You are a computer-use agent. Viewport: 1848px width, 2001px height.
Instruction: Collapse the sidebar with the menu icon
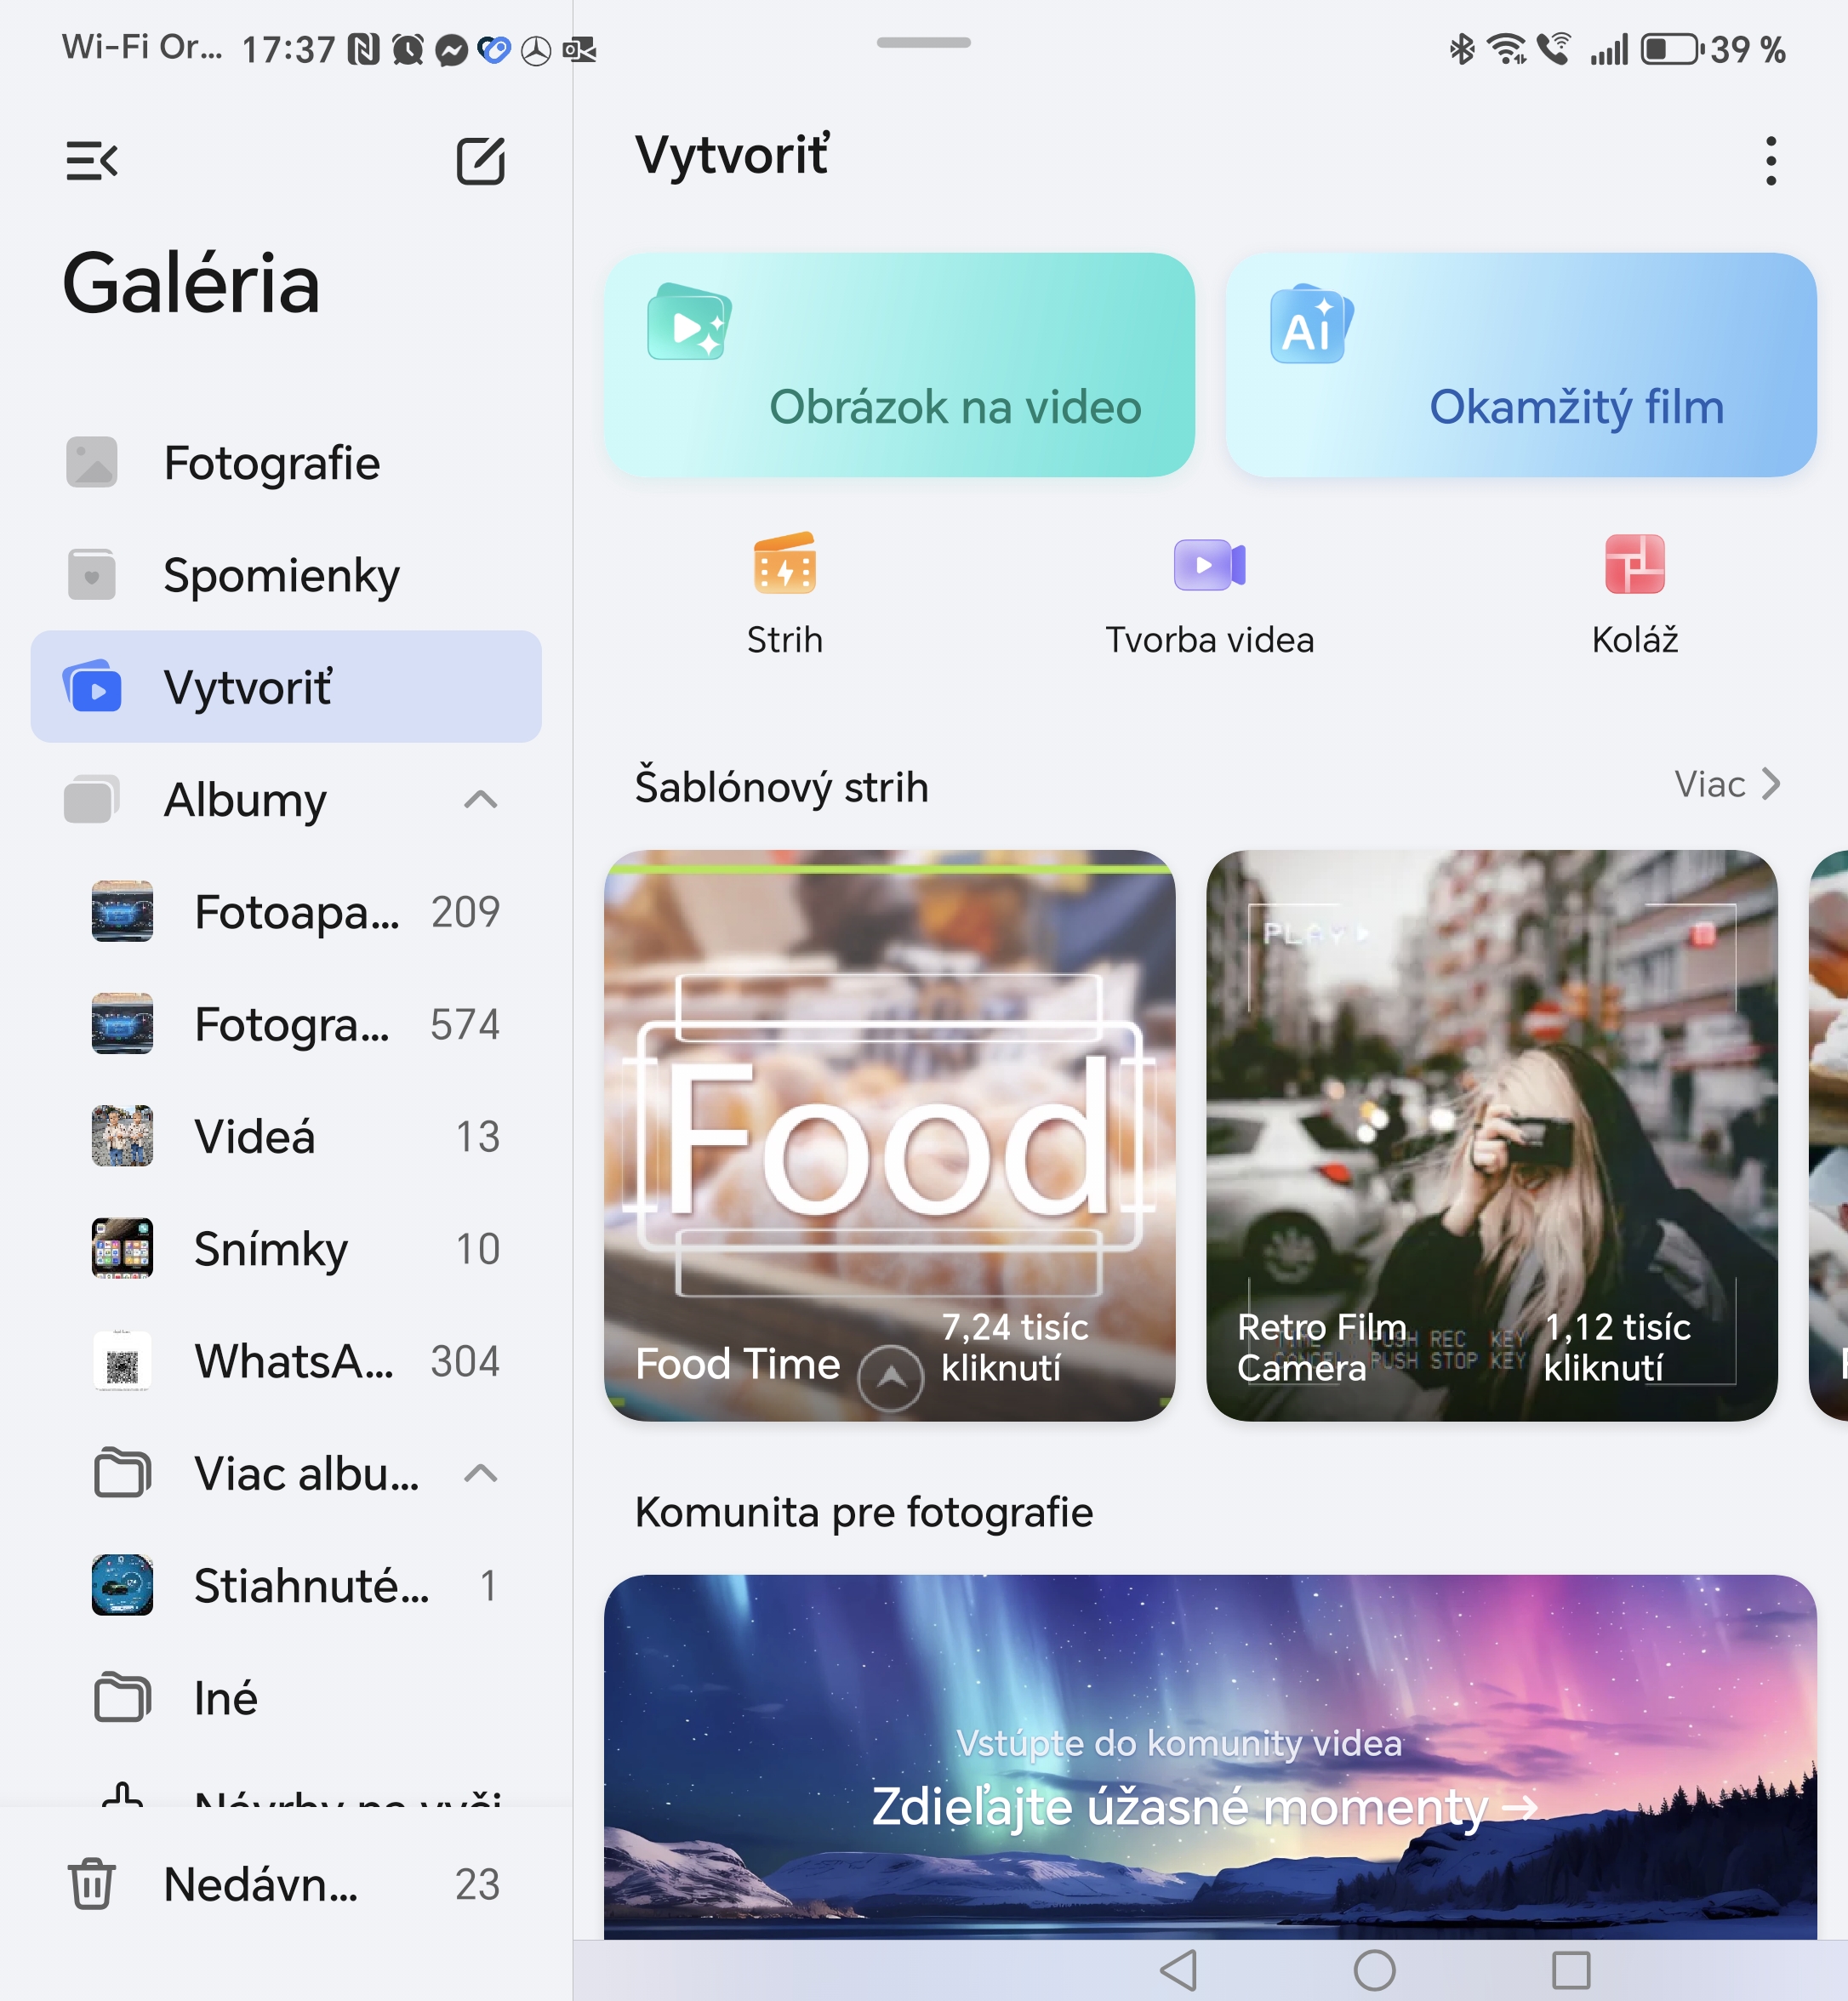91,161
